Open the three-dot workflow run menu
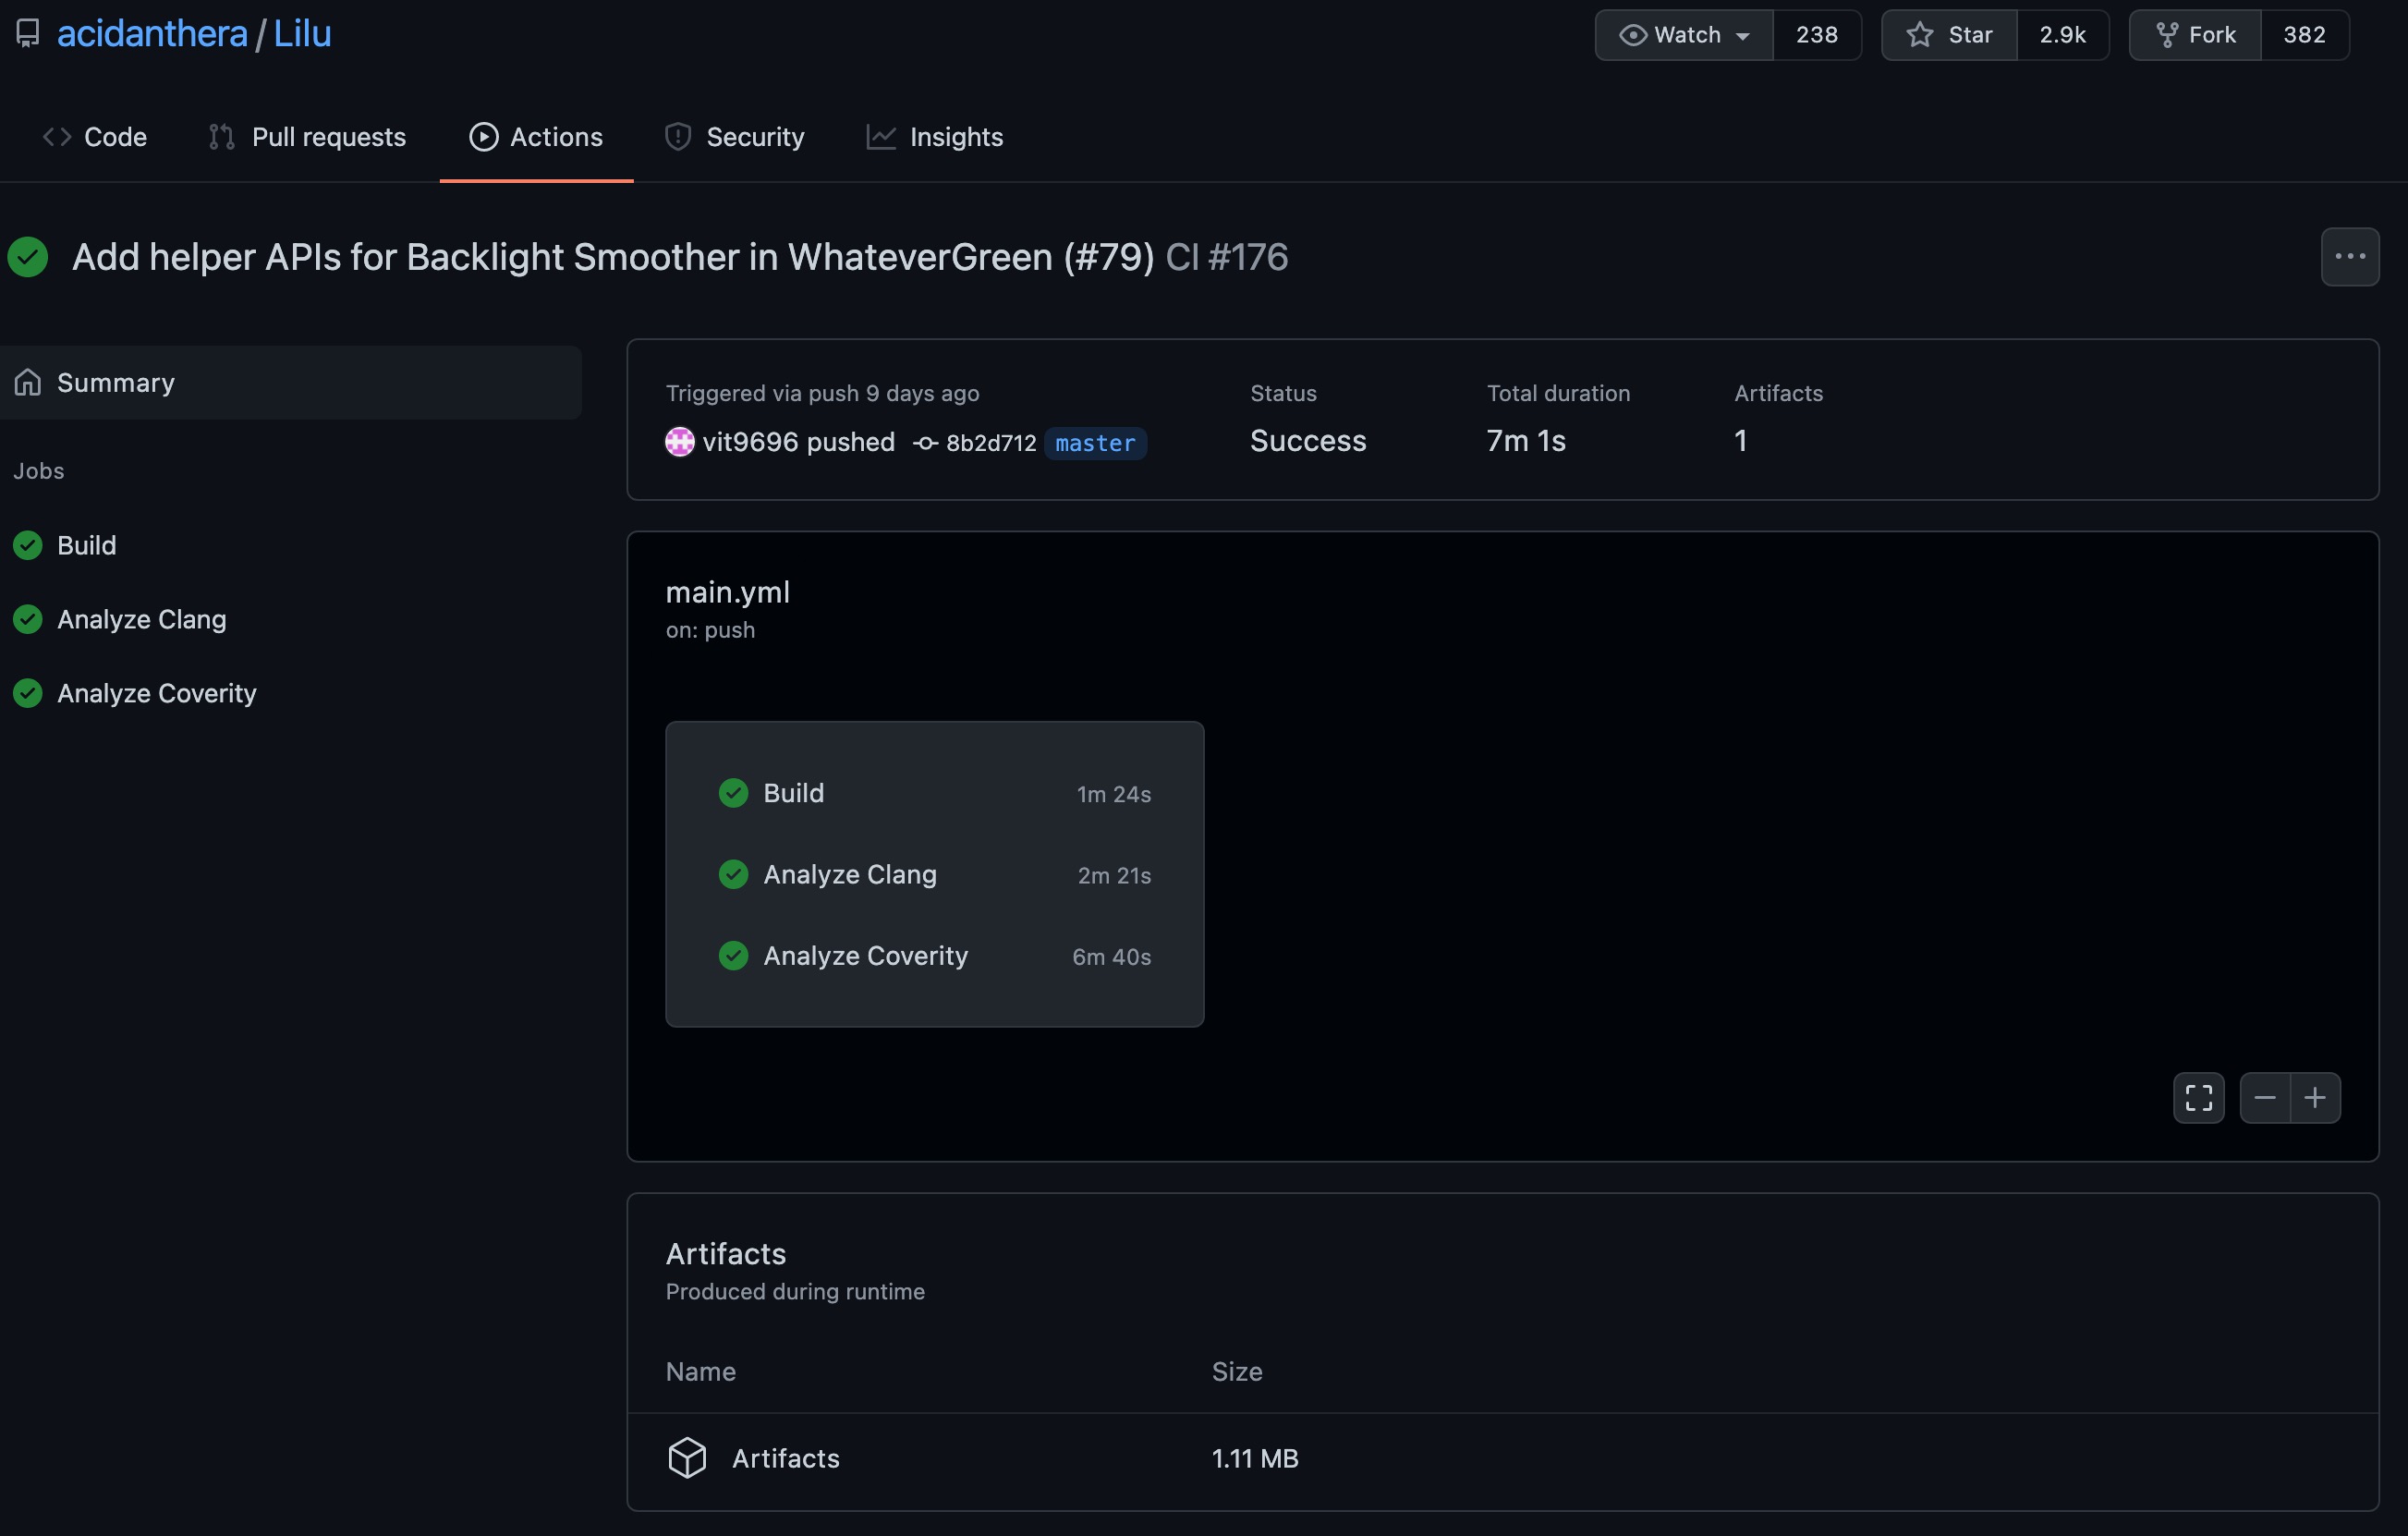 coord(2349,257)
